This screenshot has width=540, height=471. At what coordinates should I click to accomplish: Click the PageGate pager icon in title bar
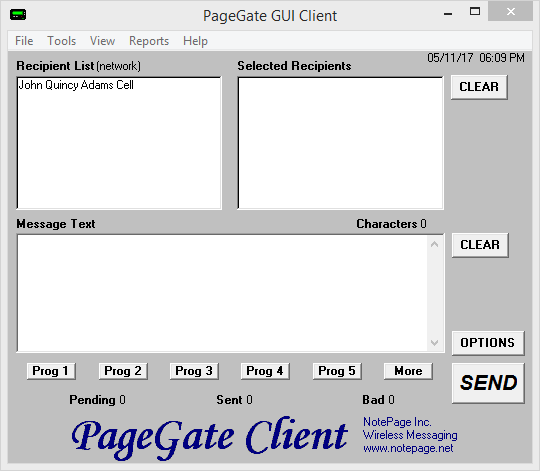pyautogui.click(x=18, y=15)
